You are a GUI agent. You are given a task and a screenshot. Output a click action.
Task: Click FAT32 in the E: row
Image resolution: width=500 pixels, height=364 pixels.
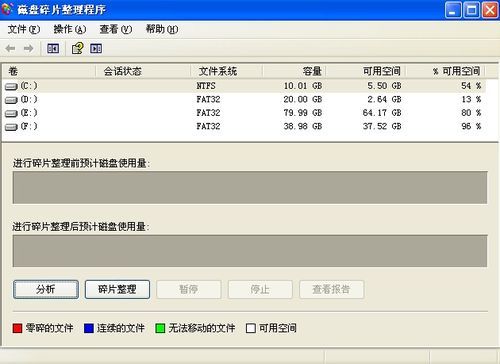coord(208,113)
